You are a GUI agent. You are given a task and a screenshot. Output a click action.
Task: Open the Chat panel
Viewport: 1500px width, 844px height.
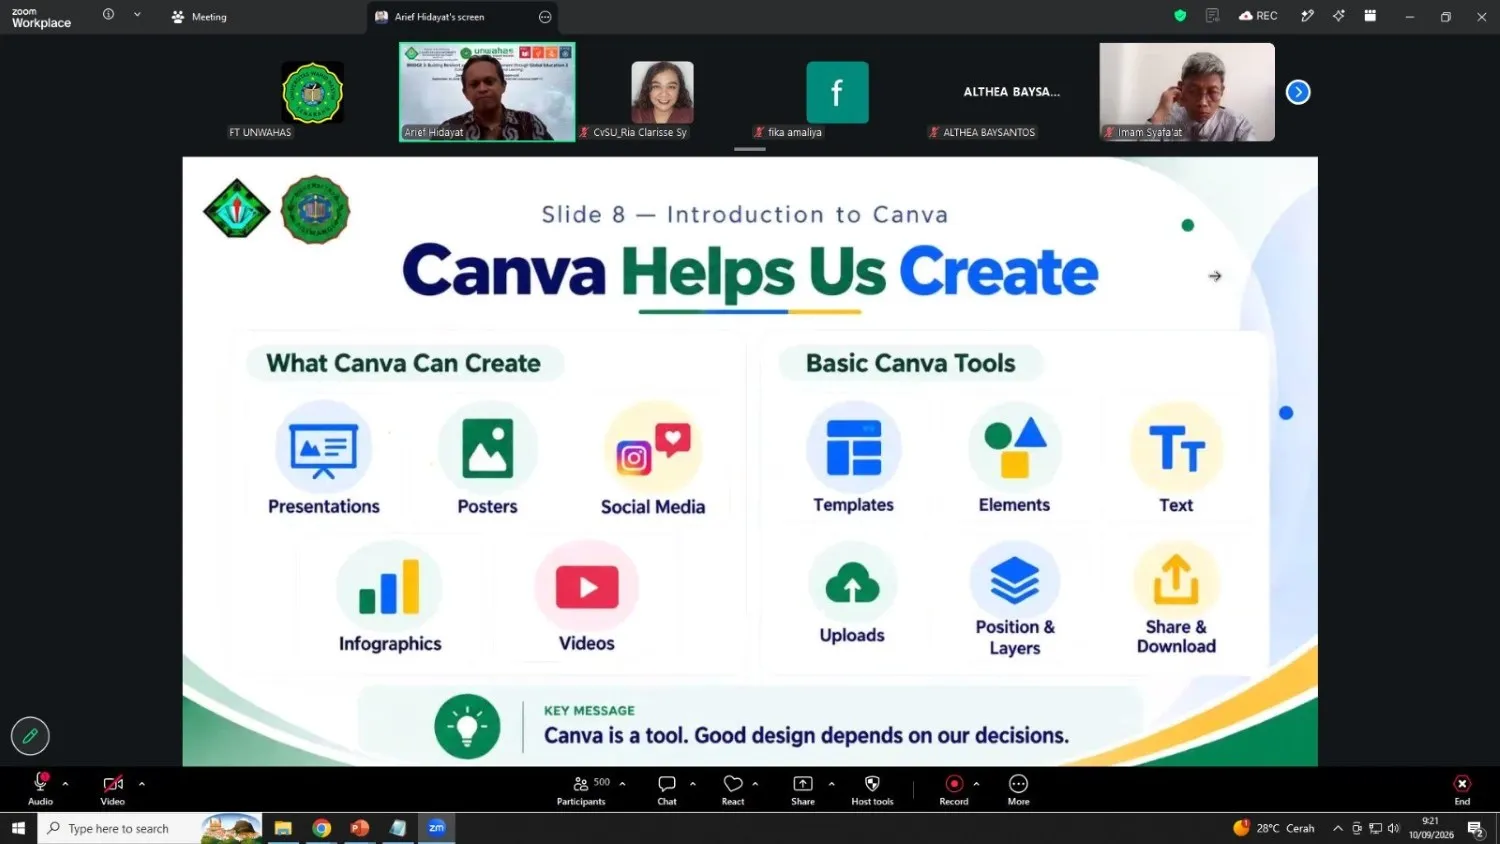pos(667,789)
